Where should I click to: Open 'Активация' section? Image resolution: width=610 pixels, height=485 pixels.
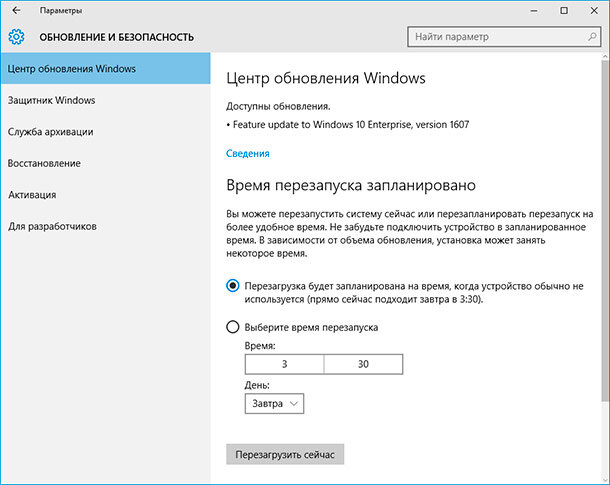point(105,194)
